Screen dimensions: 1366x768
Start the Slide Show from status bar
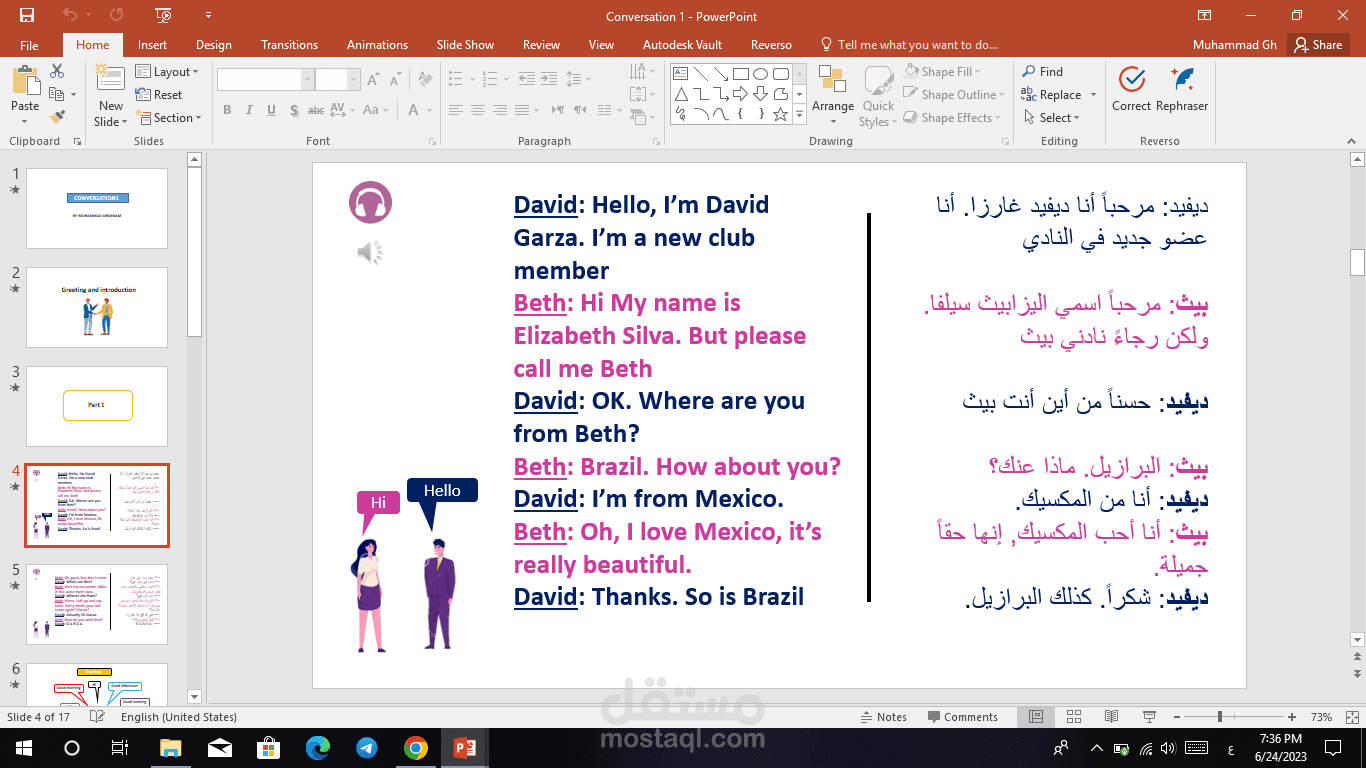coord(1148,717)
